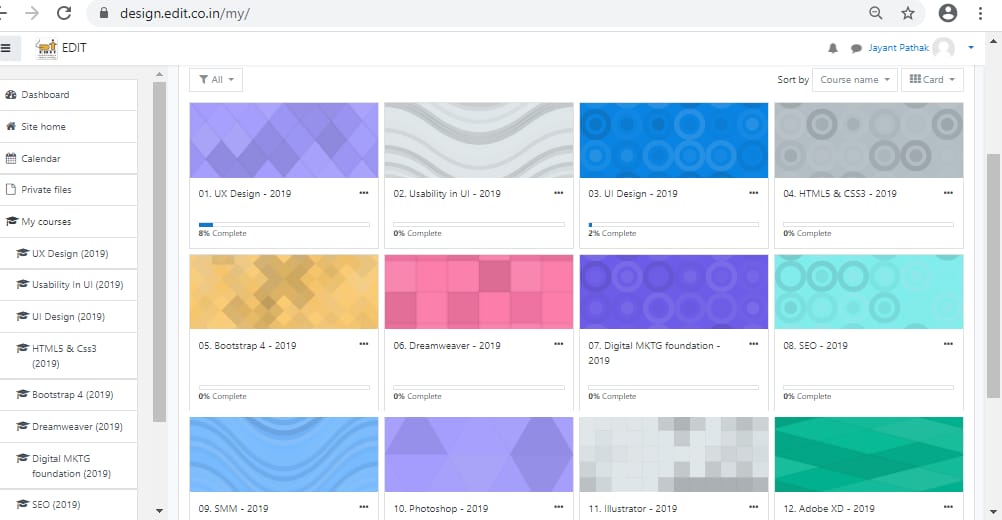Click the notifications bell icon
Screen dimensions: 1002x520
pos(833,48)
